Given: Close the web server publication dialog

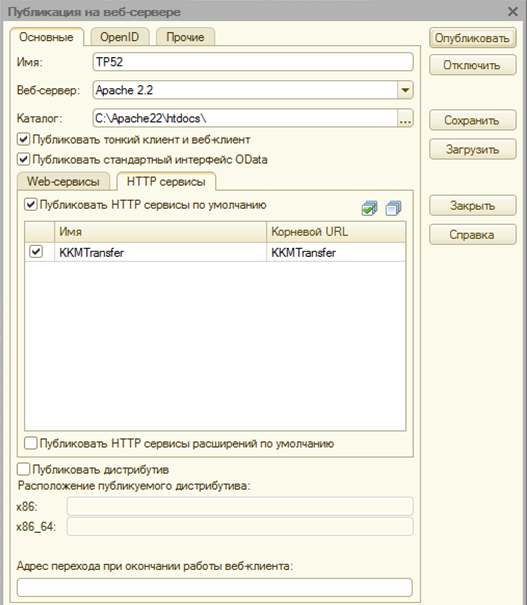Looking at the screenshot, I should [513, 12].
